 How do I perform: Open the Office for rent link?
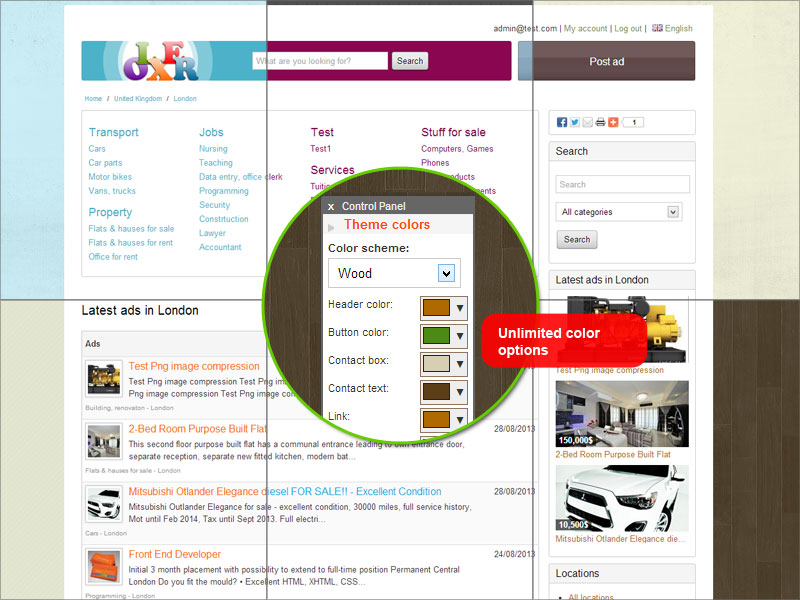click(x=113, y=257)
